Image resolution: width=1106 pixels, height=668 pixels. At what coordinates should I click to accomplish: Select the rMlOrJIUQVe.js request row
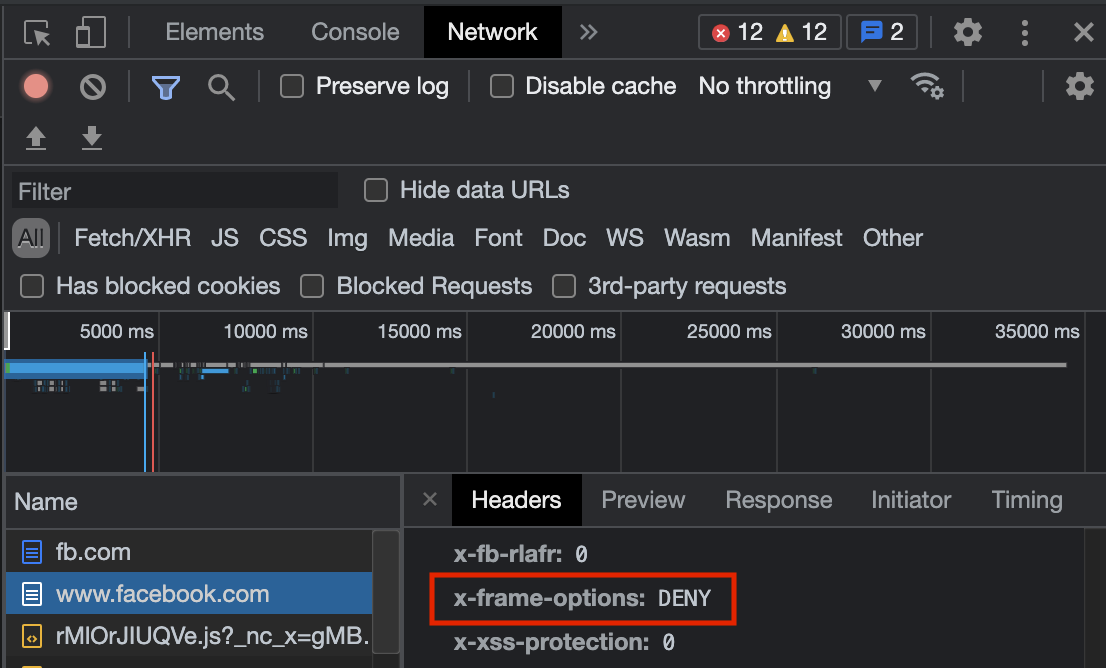[x=189, y=636]
